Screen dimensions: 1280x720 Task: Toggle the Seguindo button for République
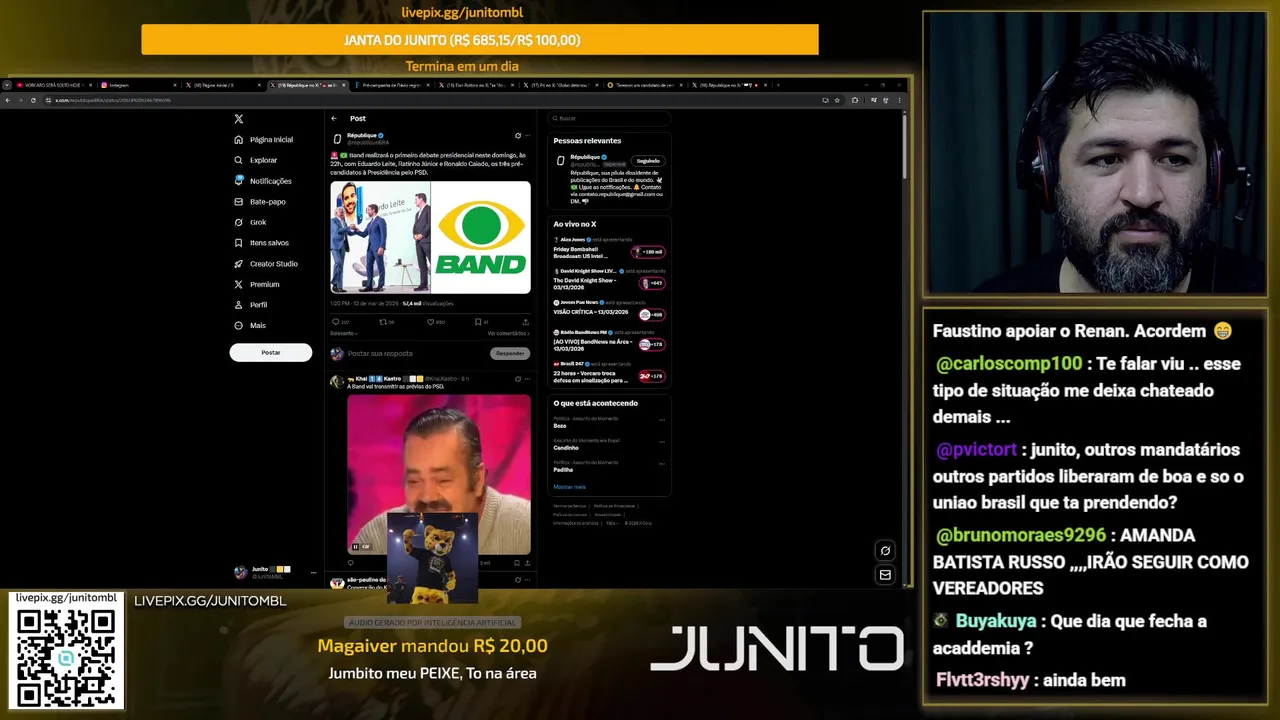coord(648,160)
